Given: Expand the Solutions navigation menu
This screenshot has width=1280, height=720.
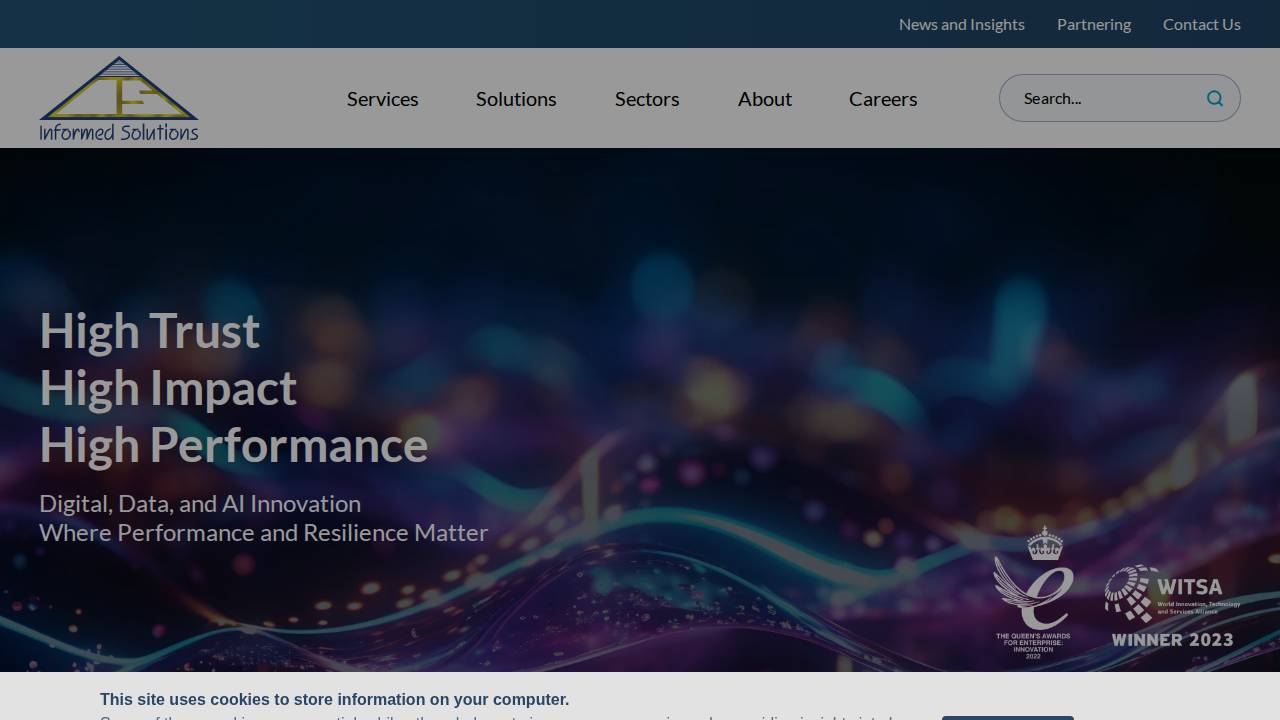Looking at the screenshot, I should click(515, 98).
